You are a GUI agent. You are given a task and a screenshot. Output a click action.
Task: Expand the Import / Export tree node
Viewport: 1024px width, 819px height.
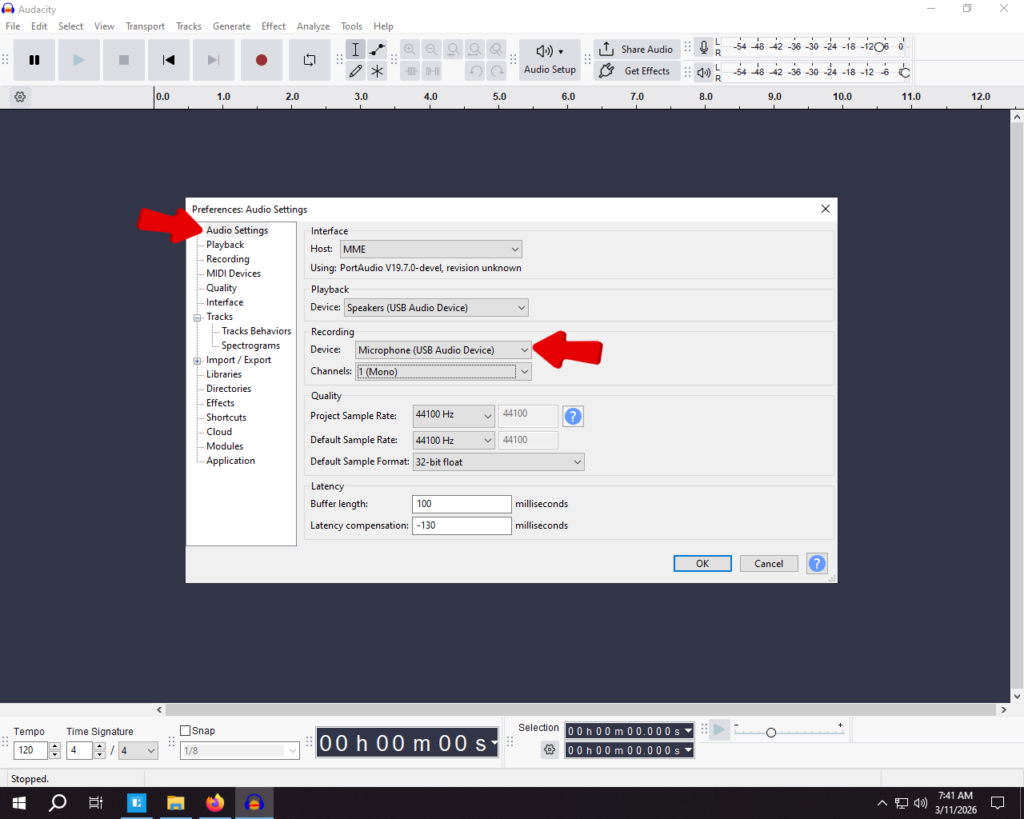[197, 361]
